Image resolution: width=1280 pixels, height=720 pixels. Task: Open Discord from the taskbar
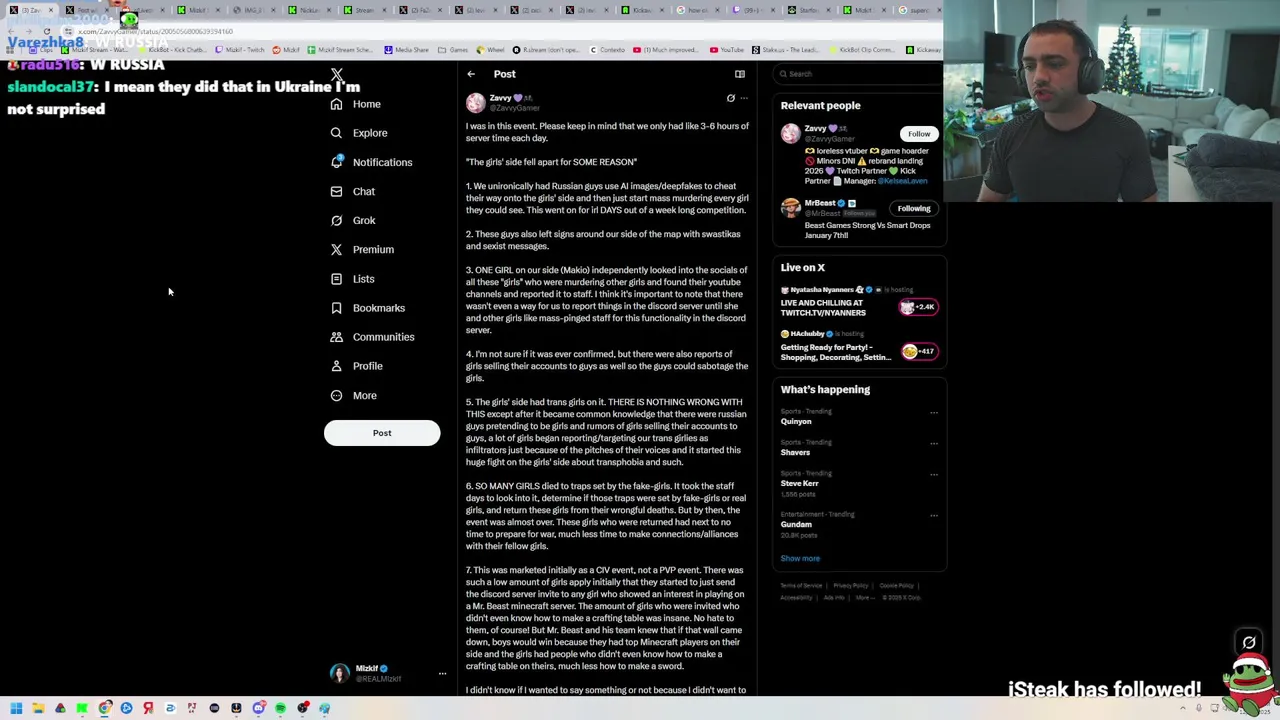258,709
